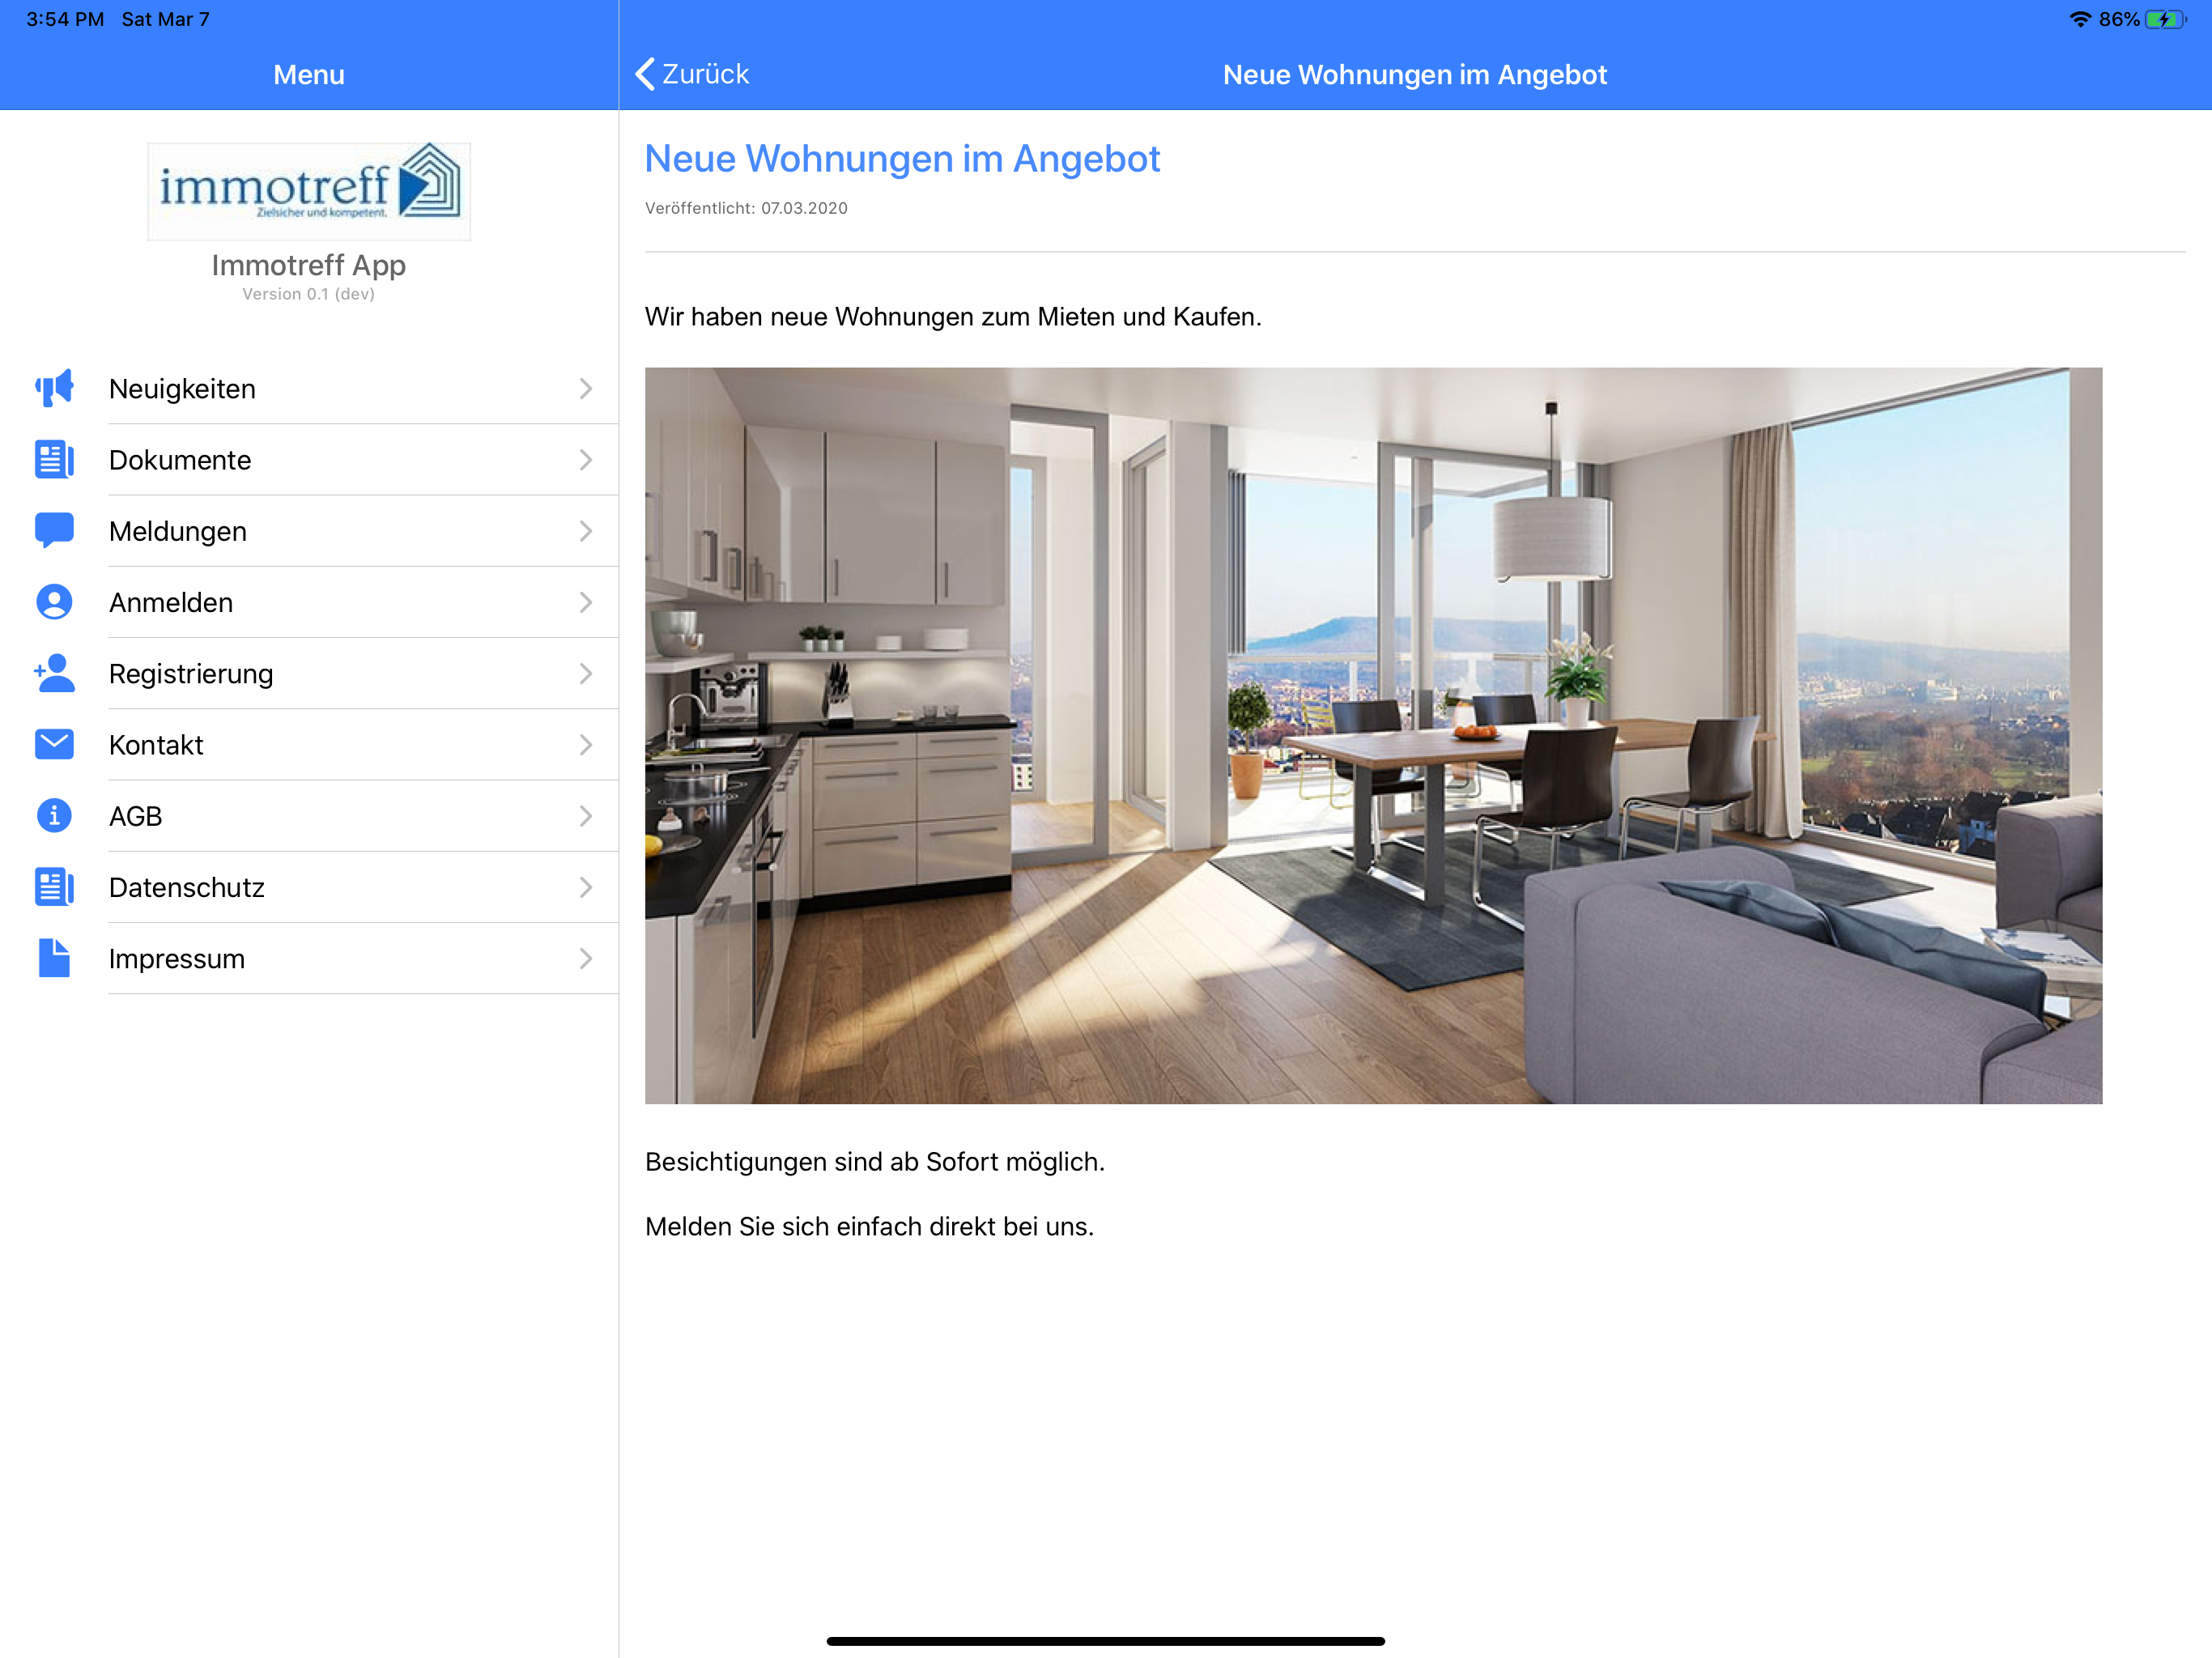
Task: Click the Impressum file icon
Action: (x=54, y=958)
